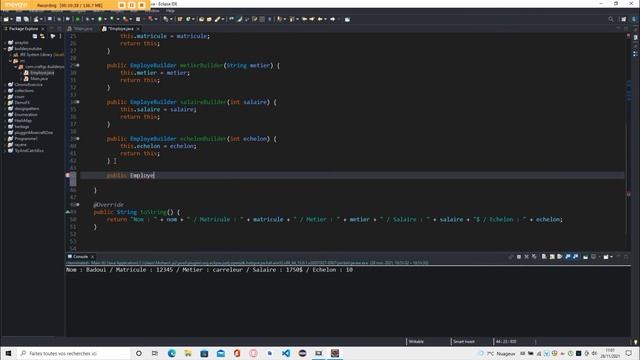Viewport: 640px width, 360px height.
Task: Expand the JRE System Library node
Action: coord(11,55)
